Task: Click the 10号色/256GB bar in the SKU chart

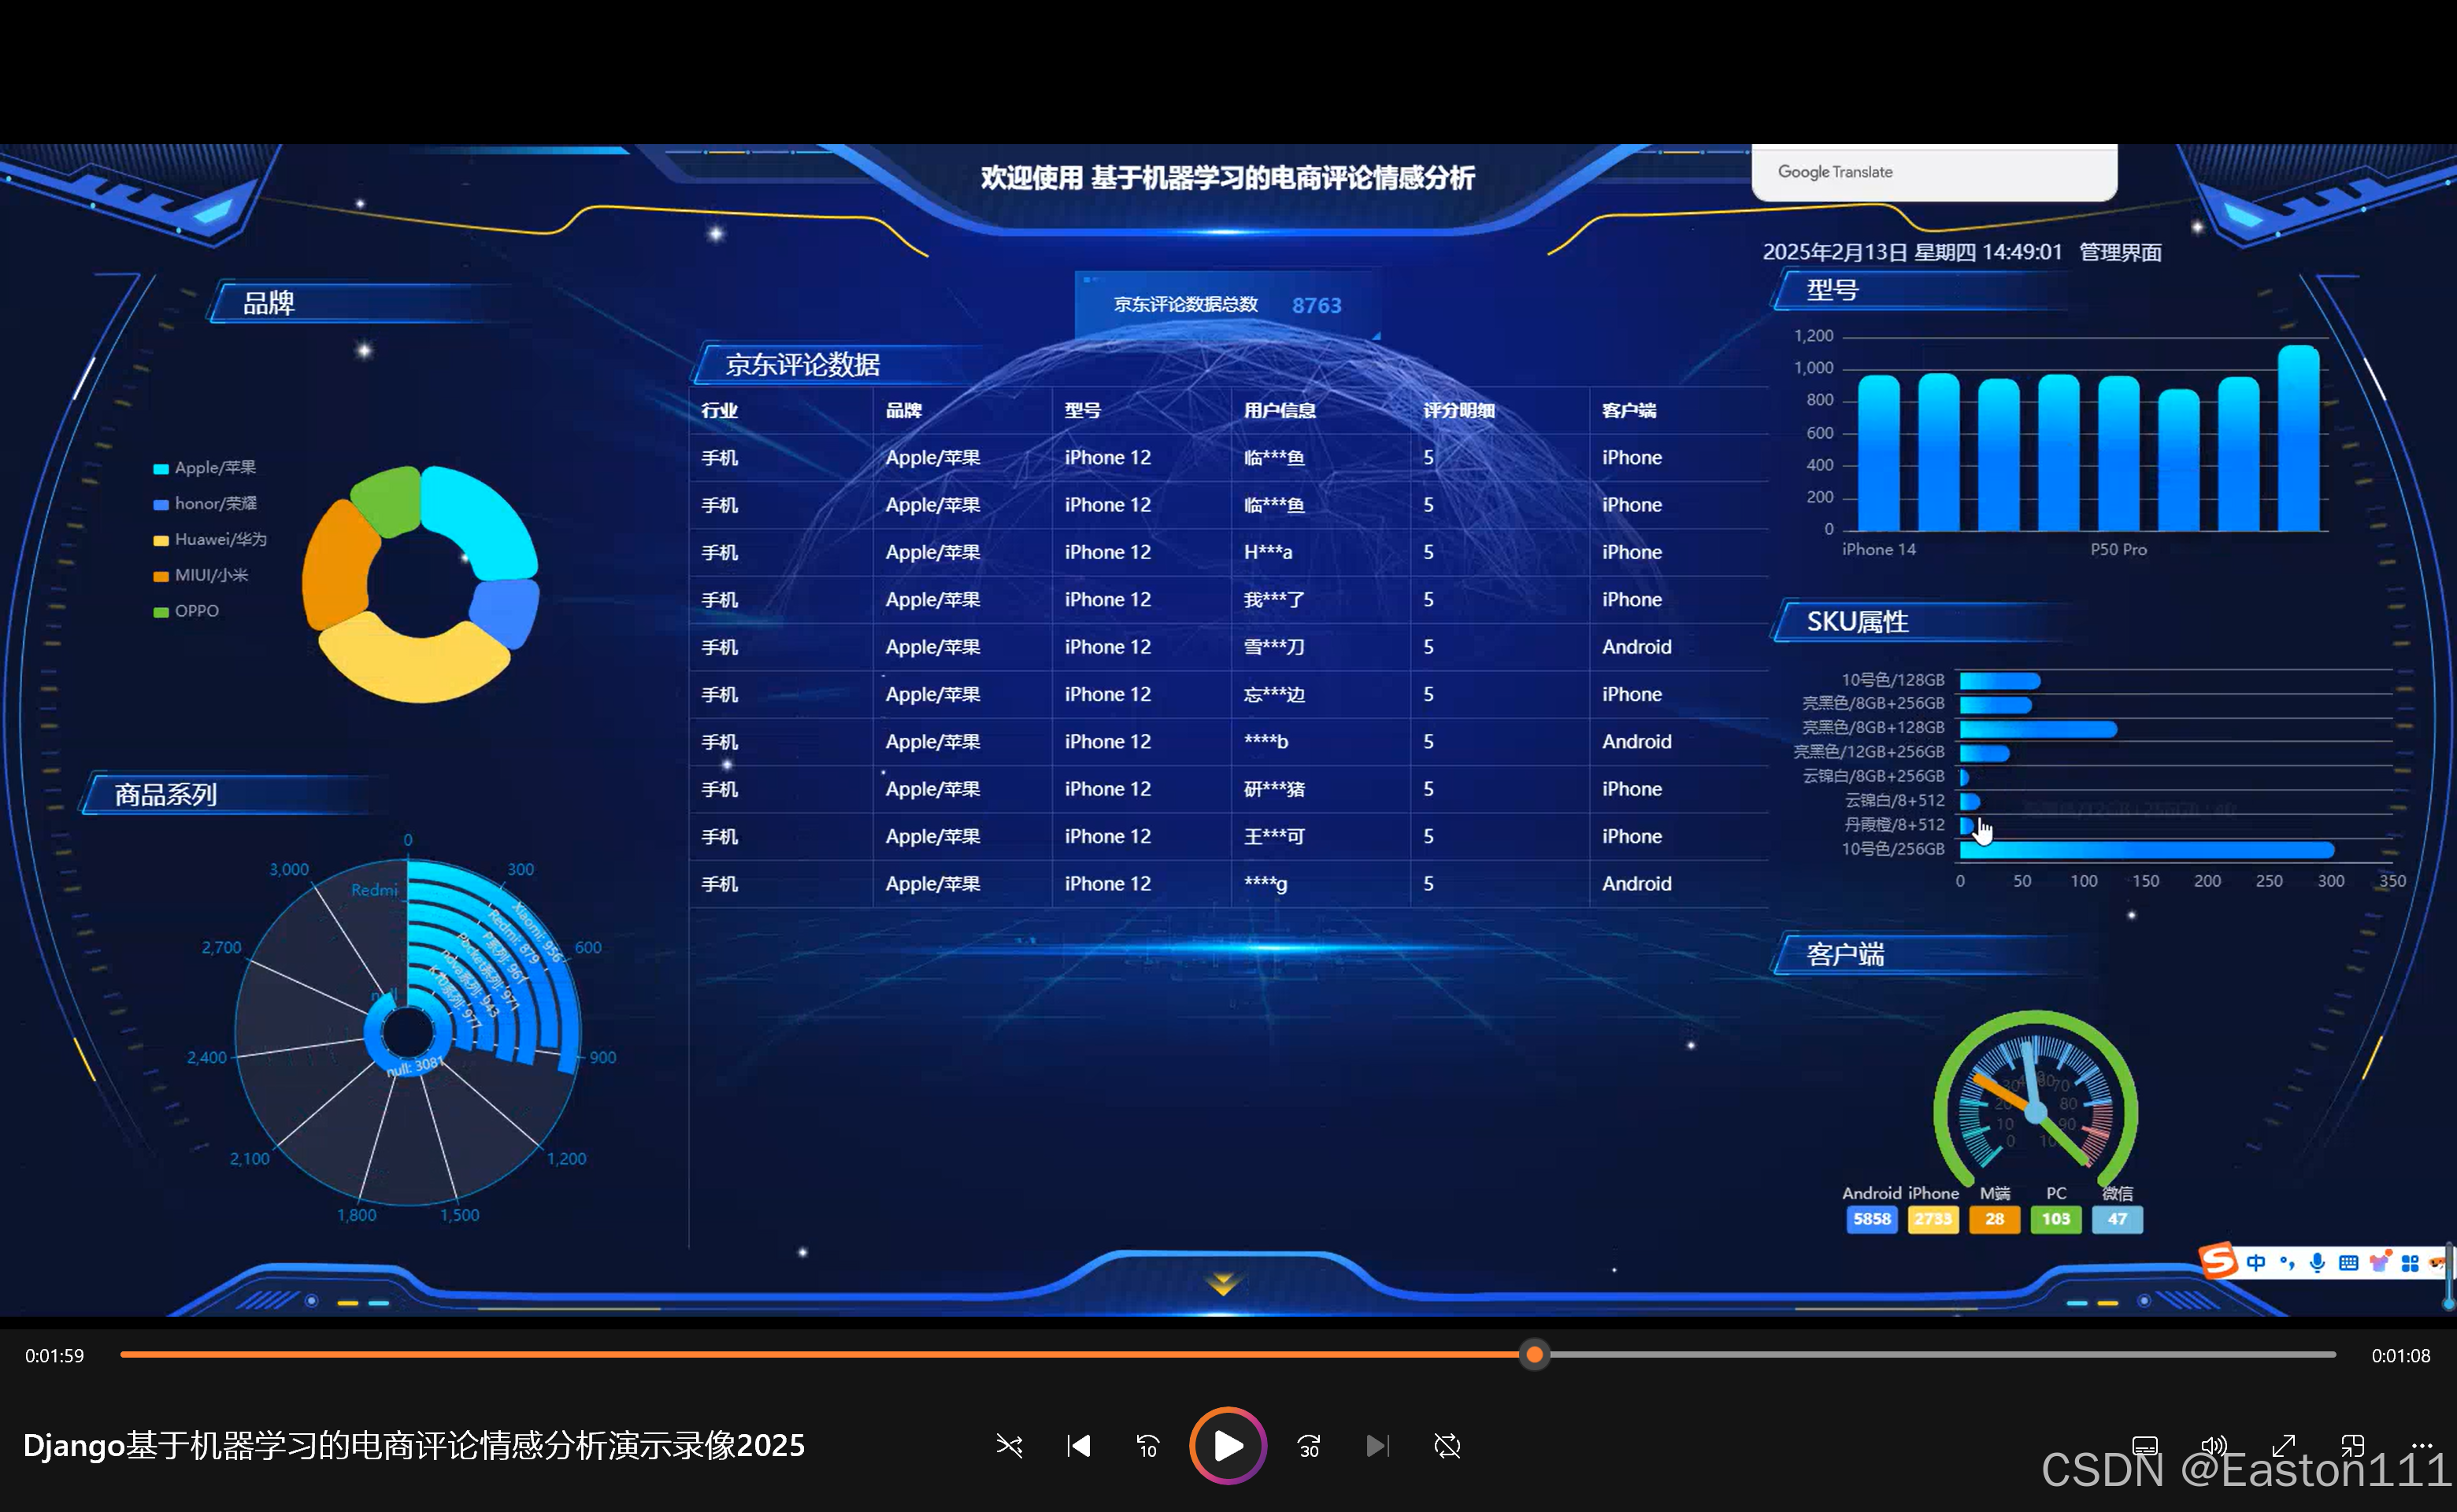Action: 2146,850
